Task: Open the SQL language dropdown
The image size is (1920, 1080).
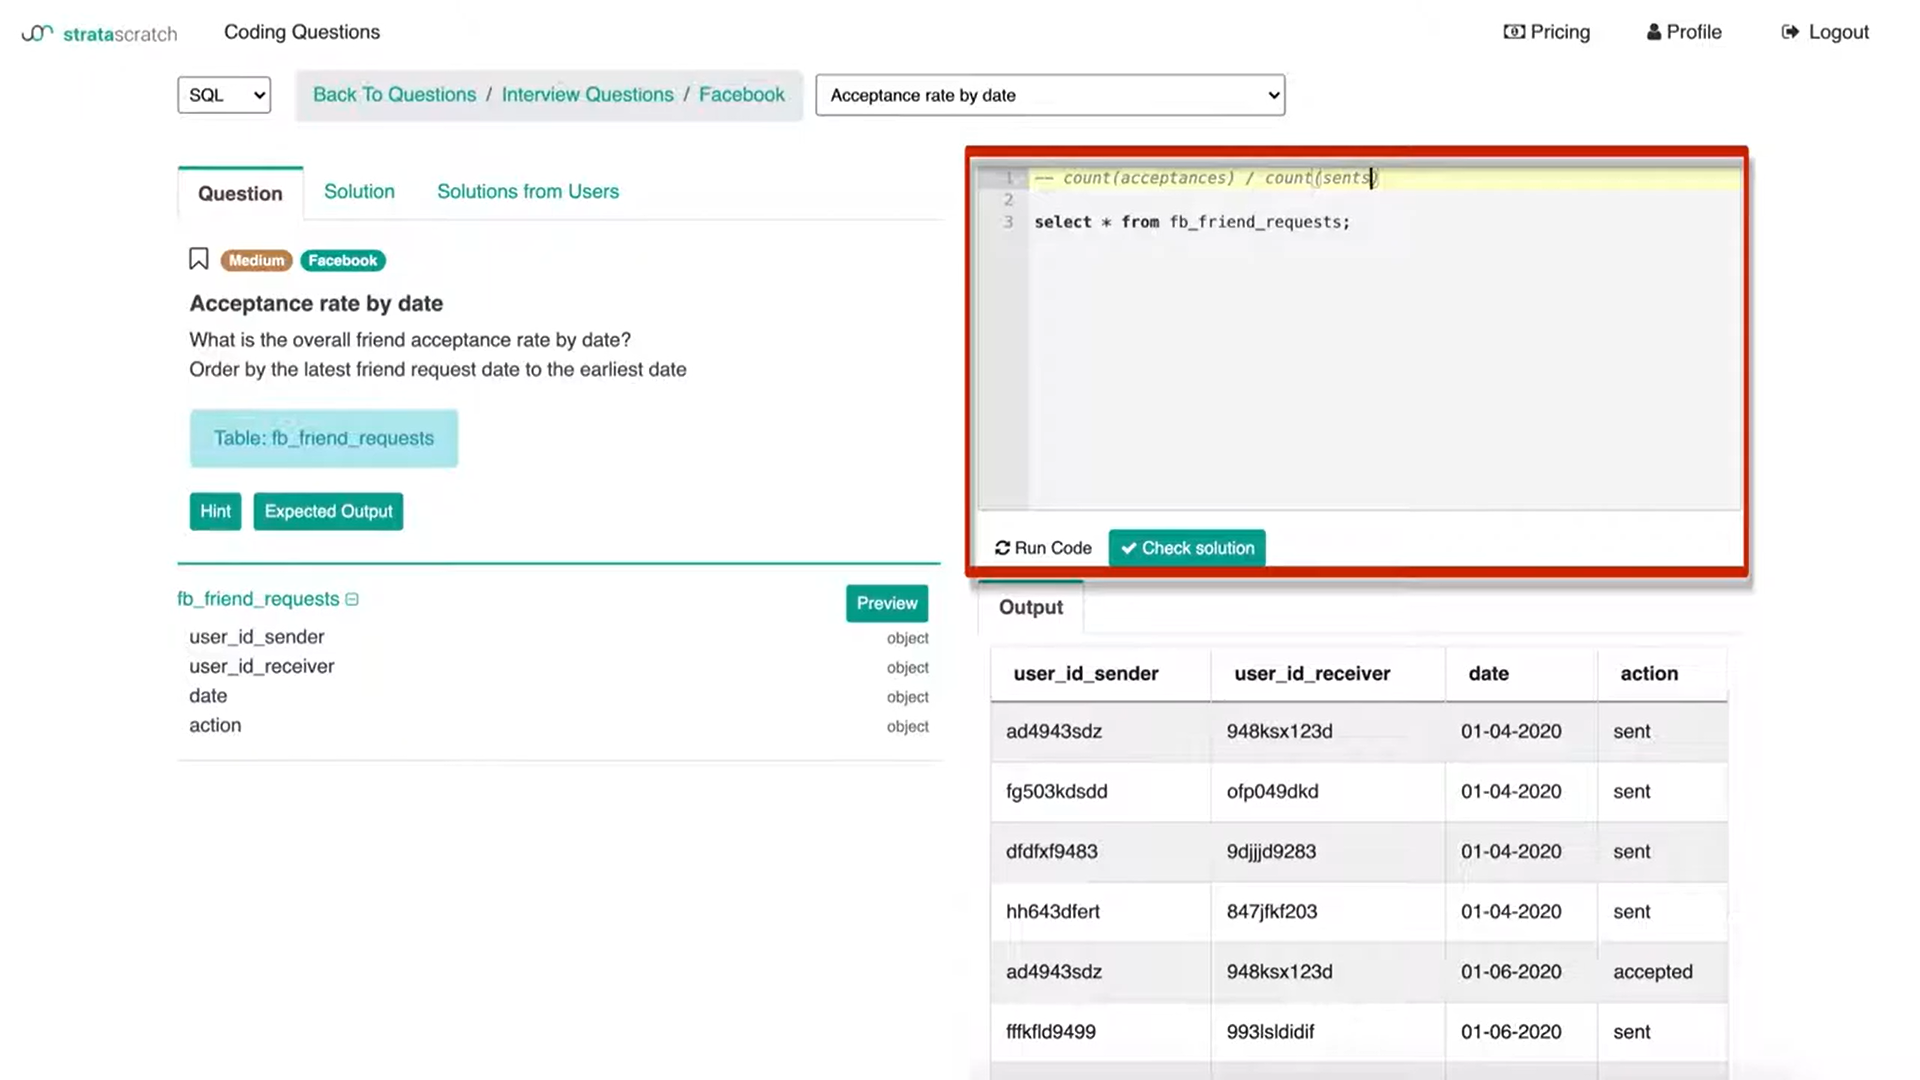Action: pyautogui.click(x=224, y=95)
